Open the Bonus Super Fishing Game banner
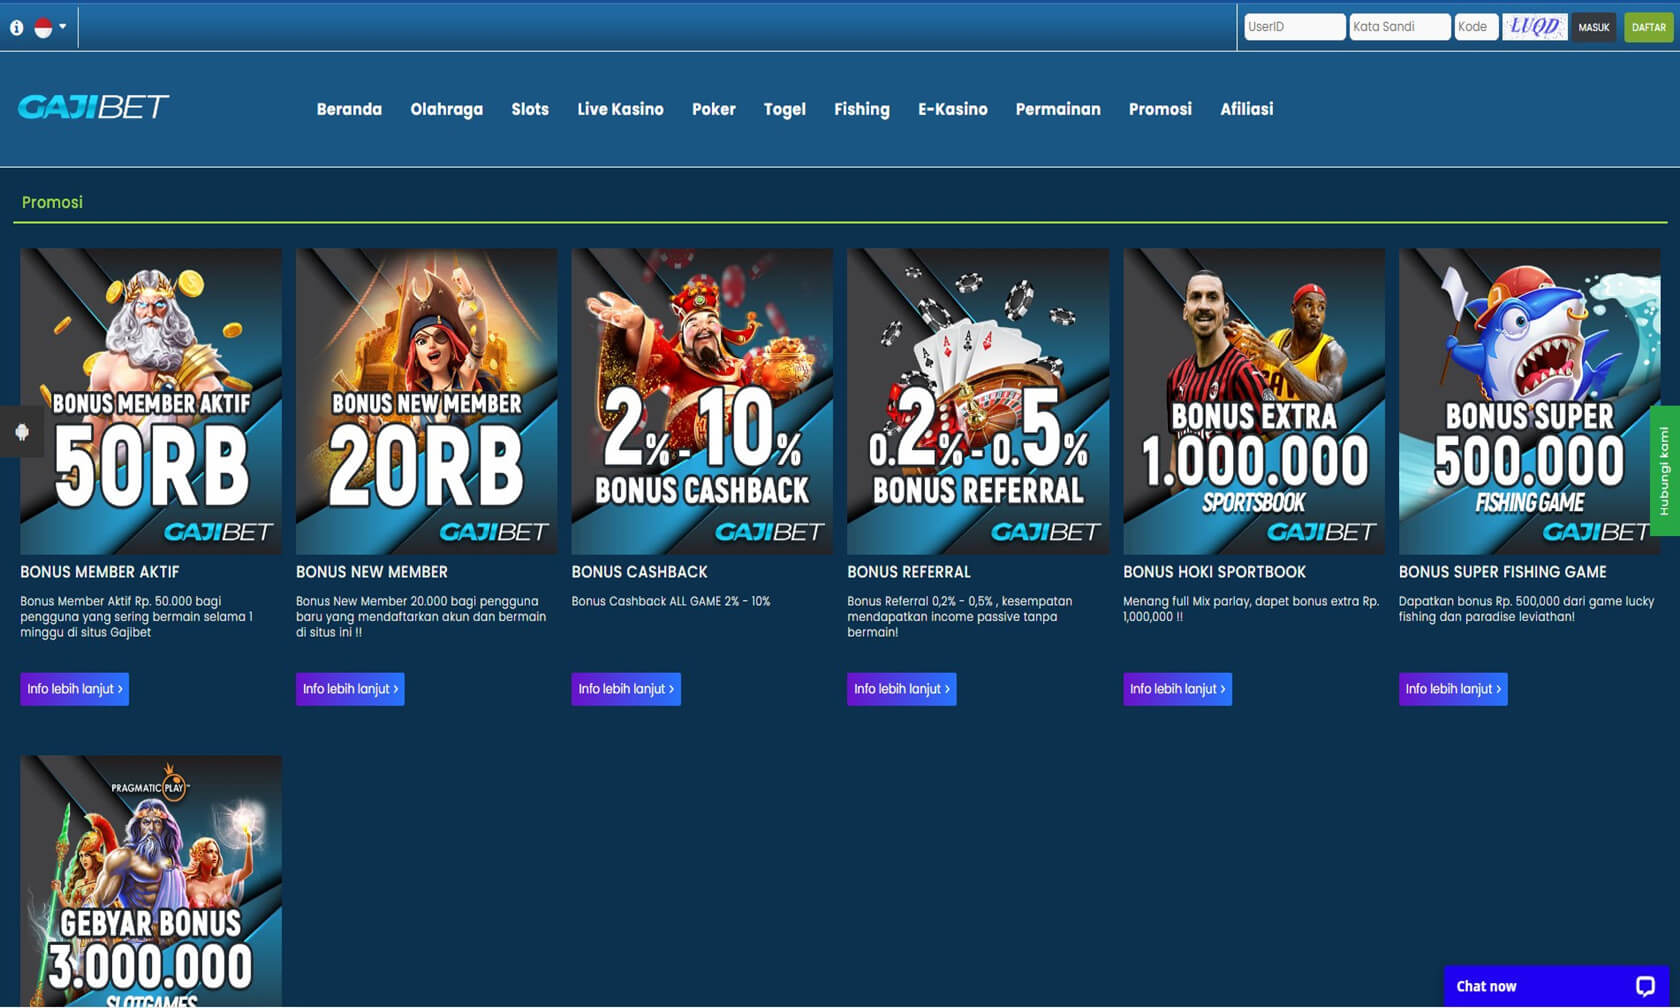This screenshot has width=1680, height=1008. tap(1528, 401)
